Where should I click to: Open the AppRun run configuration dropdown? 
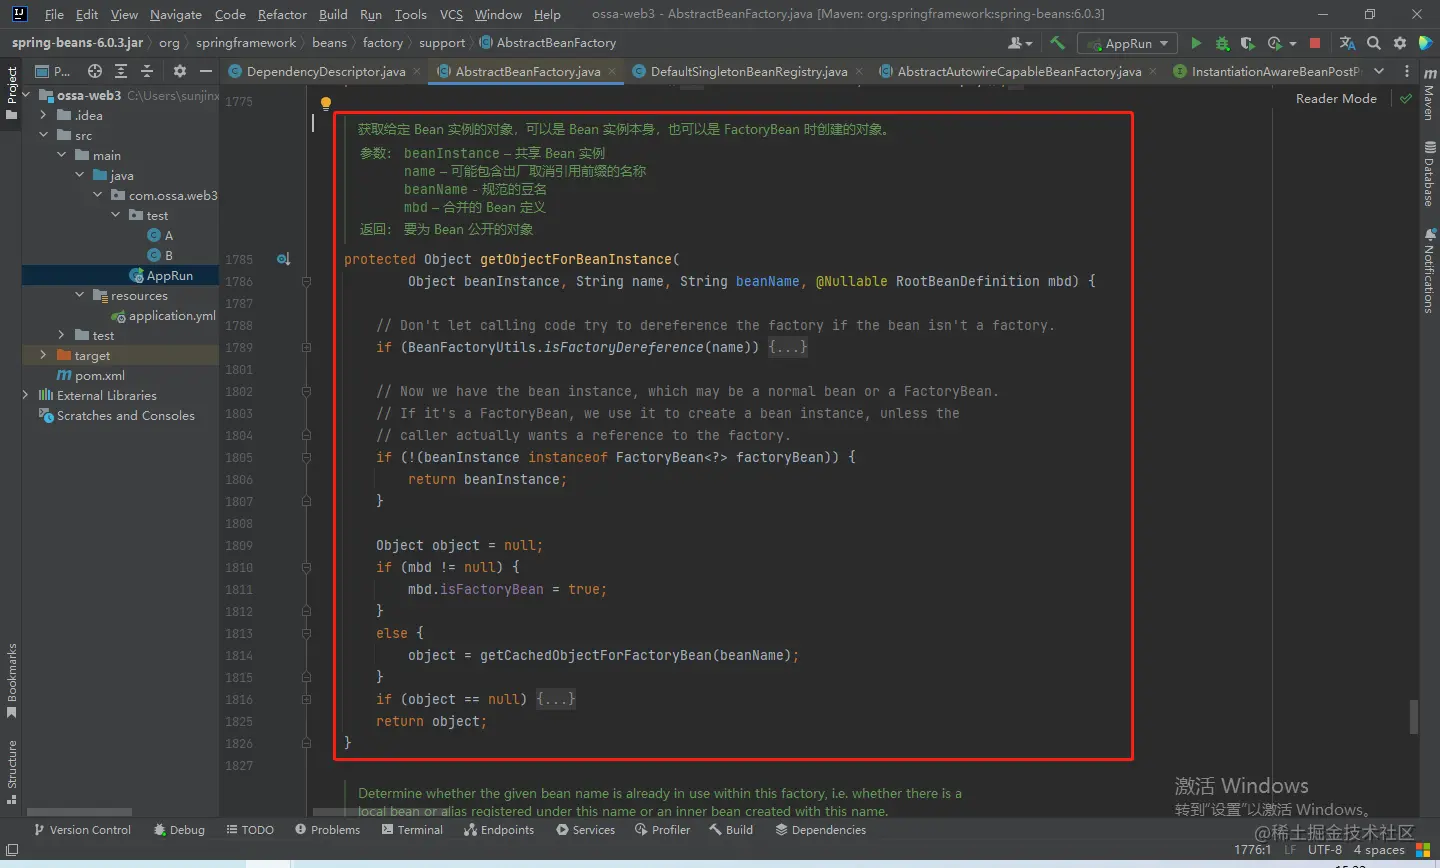[1125, 43]
